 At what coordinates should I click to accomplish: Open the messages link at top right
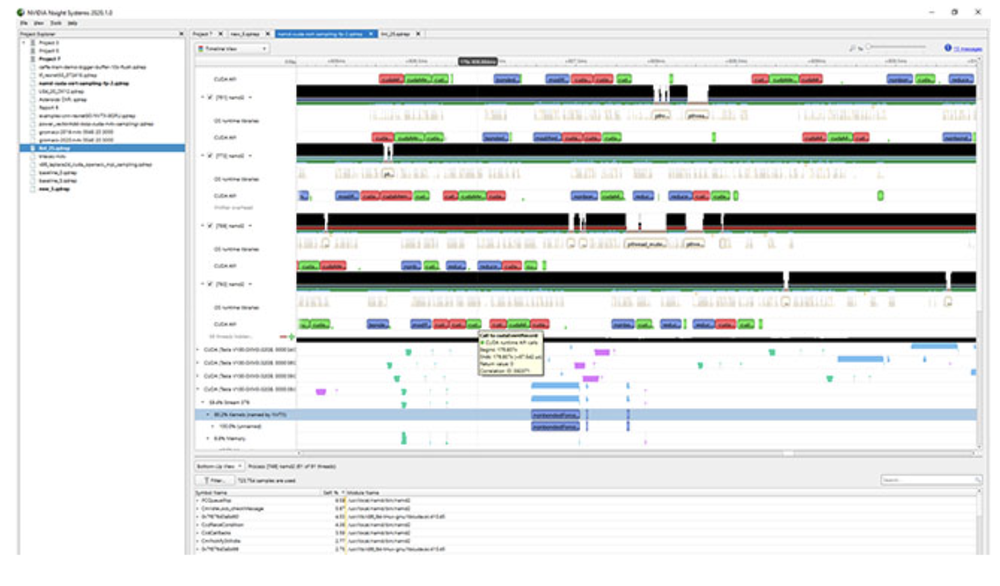(x=967, y=48)
